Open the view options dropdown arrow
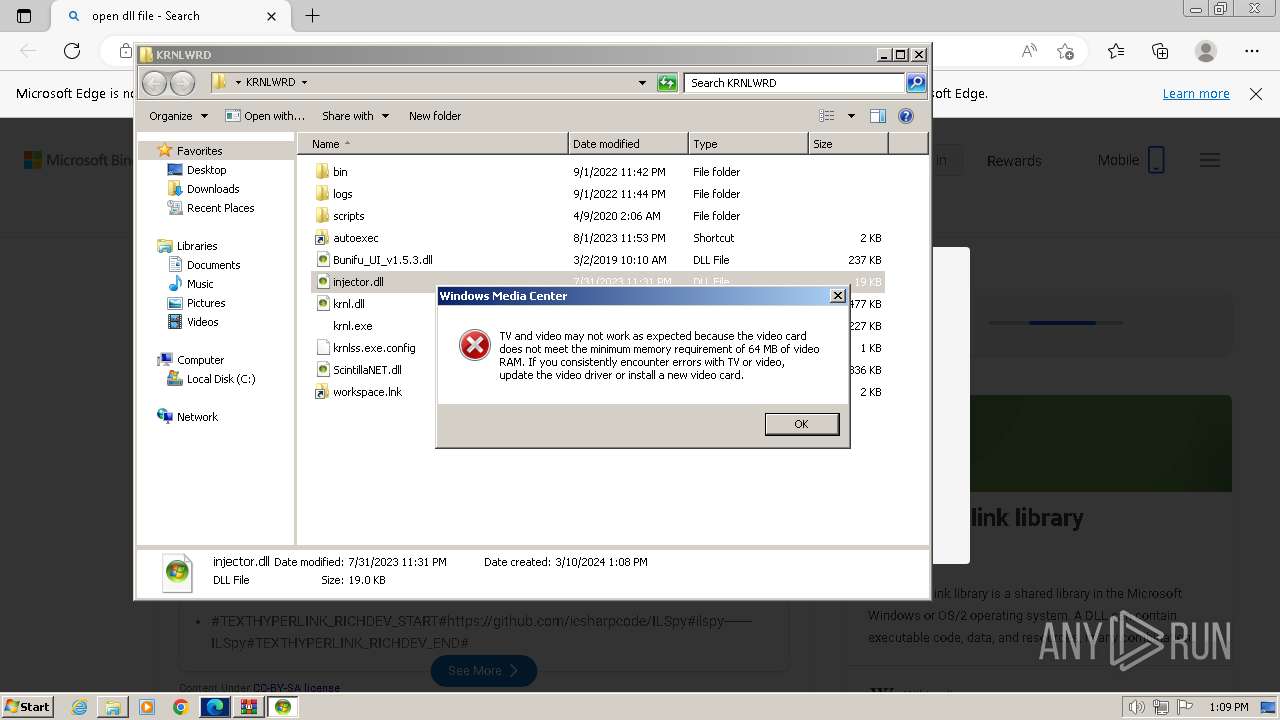Screen dimensions: 1280x720 pyautogui.click(x=851, y=116)
